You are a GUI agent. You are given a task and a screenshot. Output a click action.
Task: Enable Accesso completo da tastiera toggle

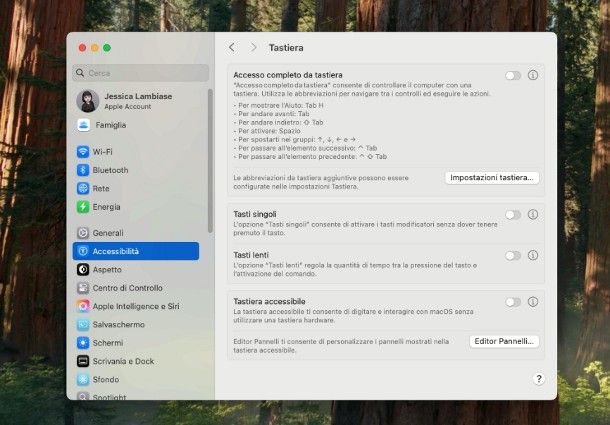pos(512,75)
